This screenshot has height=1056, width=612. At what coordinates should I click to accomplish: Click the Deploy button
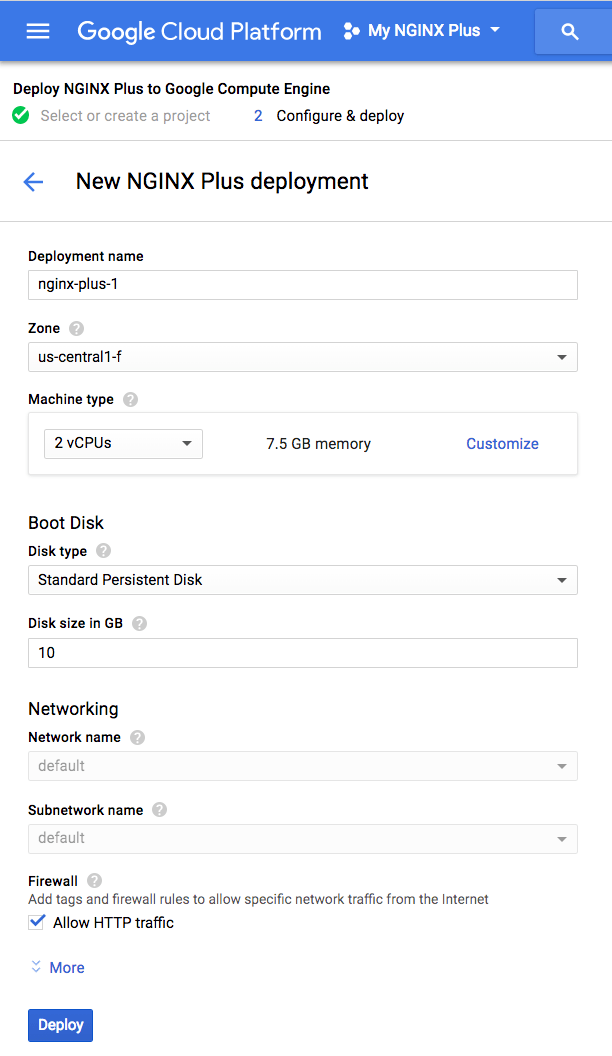(60, 1025)
